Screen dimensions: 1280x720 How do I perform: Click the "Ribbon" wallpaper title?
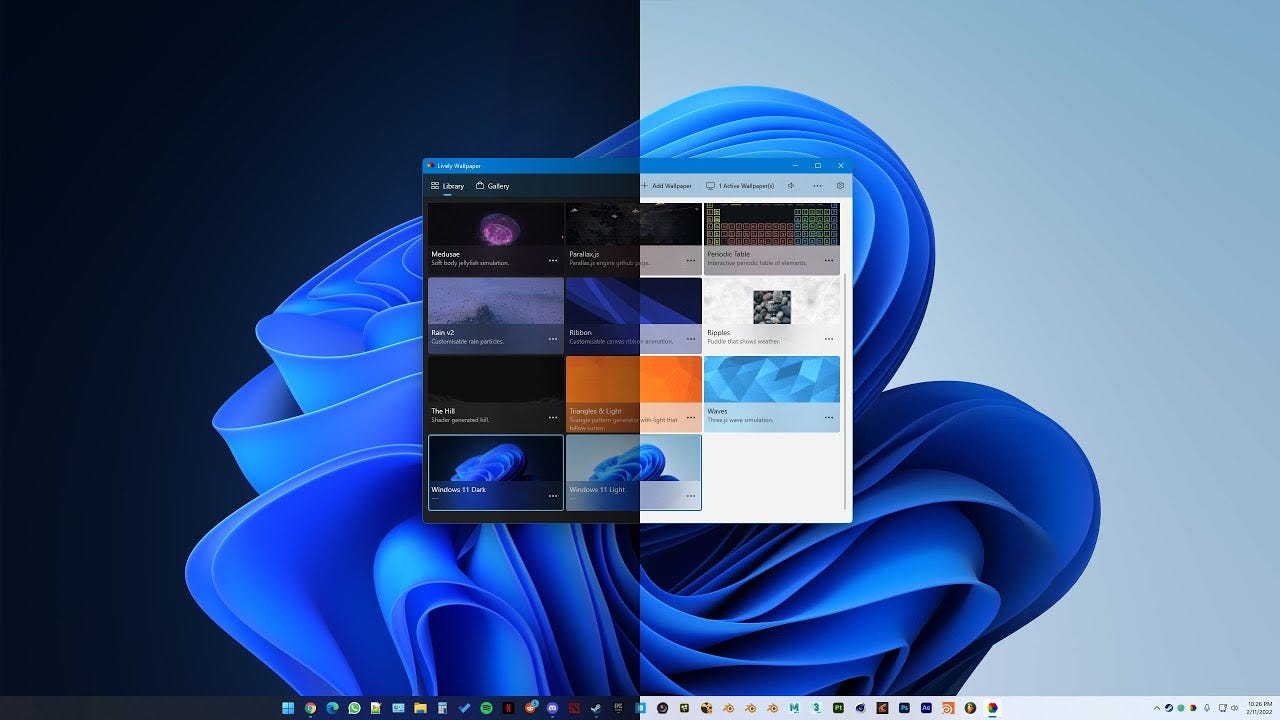point(581,333)
